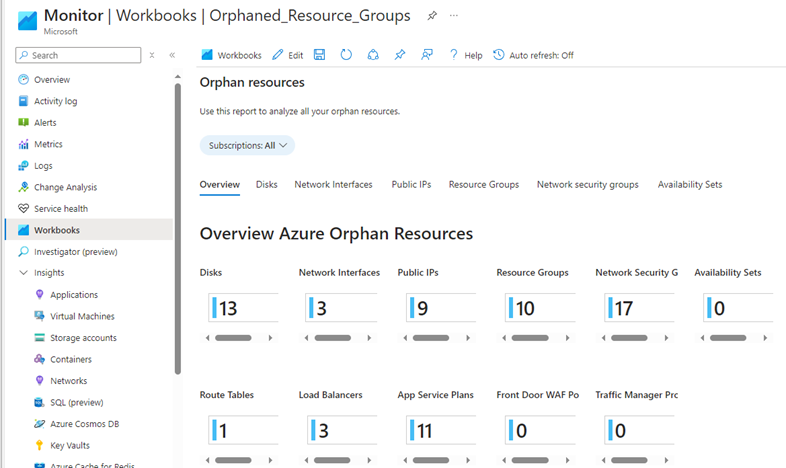Click Network Security tile showing 17
Image resolution: width=786 pixels, height=468 pixels.
(639, 308)
